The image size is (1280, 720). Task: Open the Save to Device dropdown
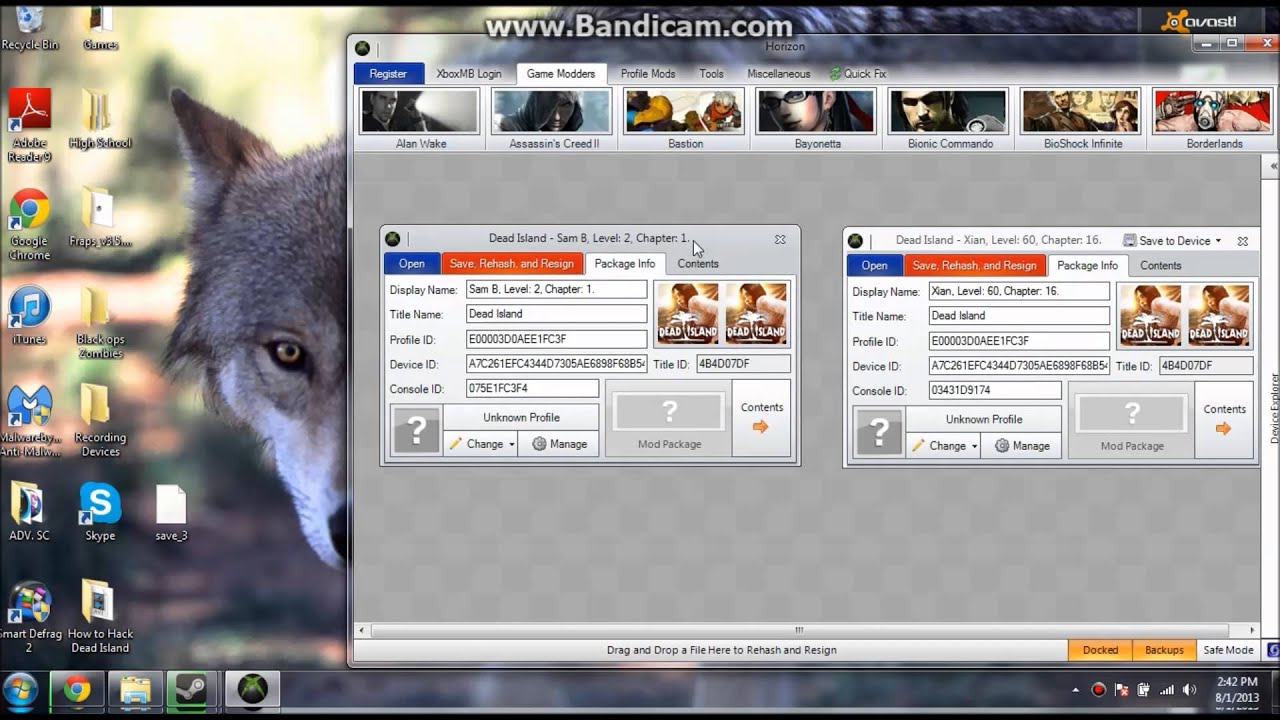(1172, 240)
